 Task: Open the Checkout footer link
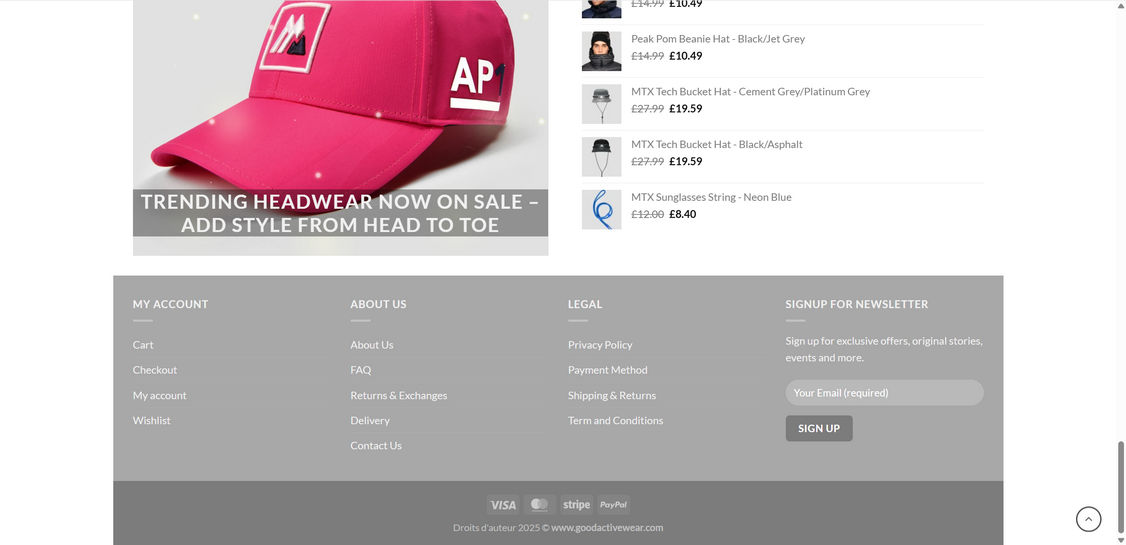(x=154, y=370)
